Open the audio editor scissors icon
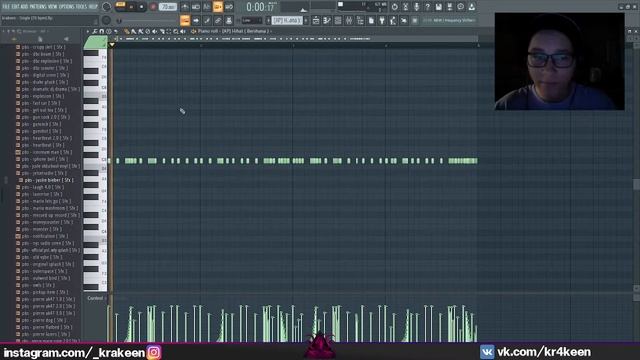This screenshot has width=640, height=360. (405, 7)
